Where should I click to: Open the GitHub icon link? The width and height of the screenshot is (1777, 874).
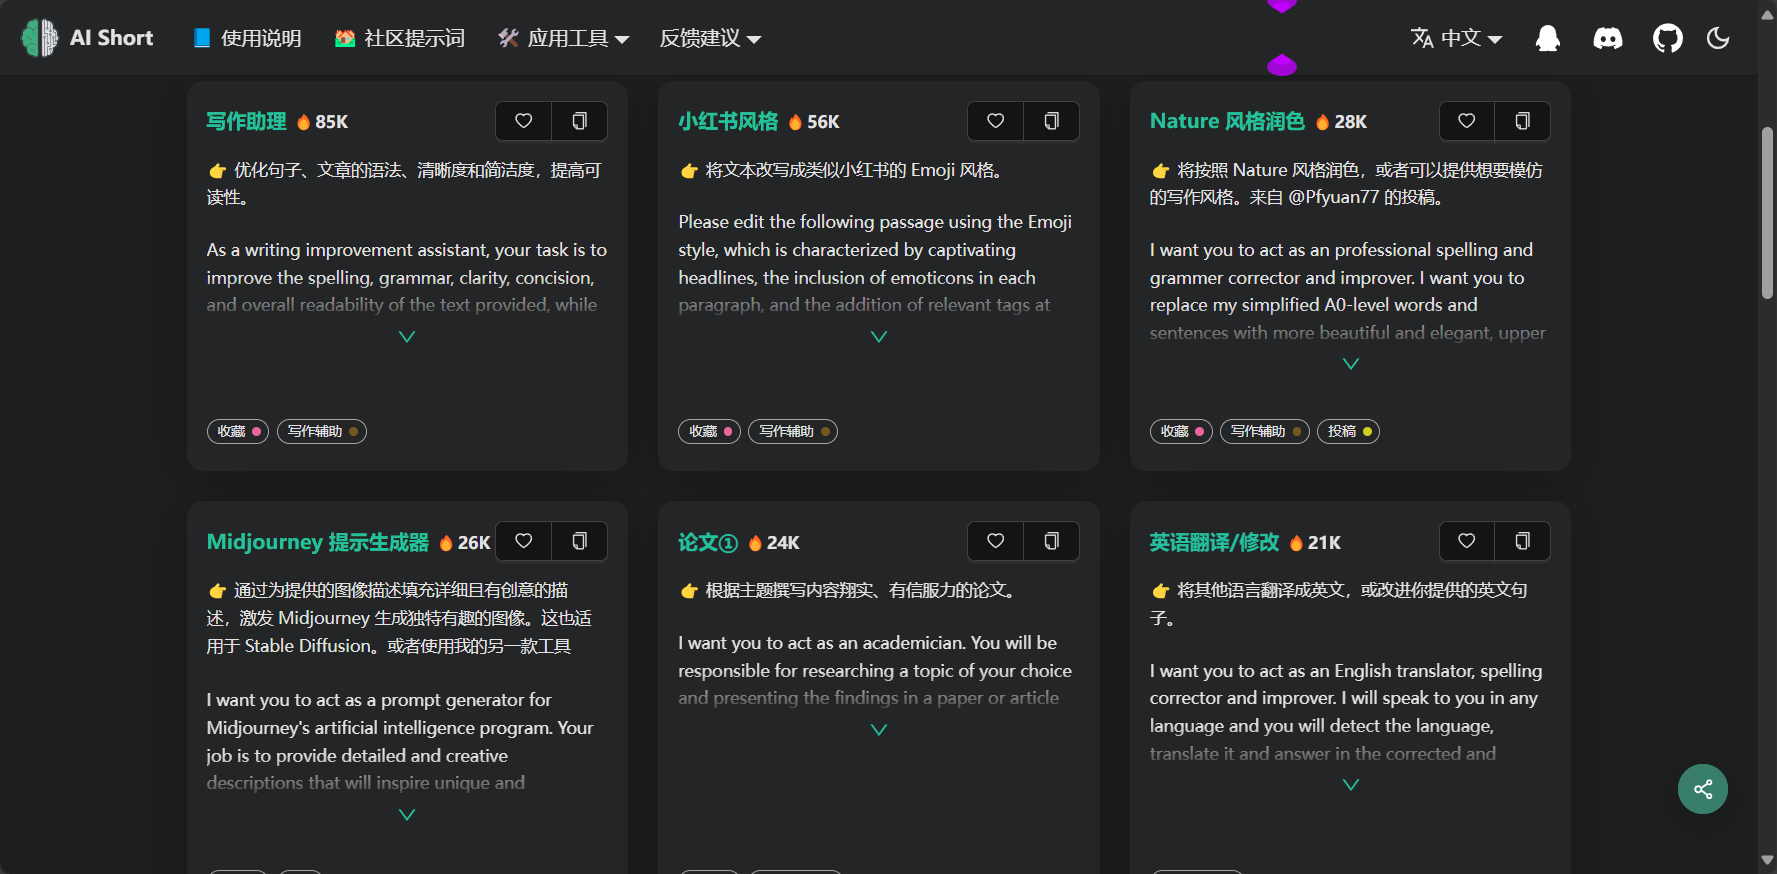[1667, 38]
